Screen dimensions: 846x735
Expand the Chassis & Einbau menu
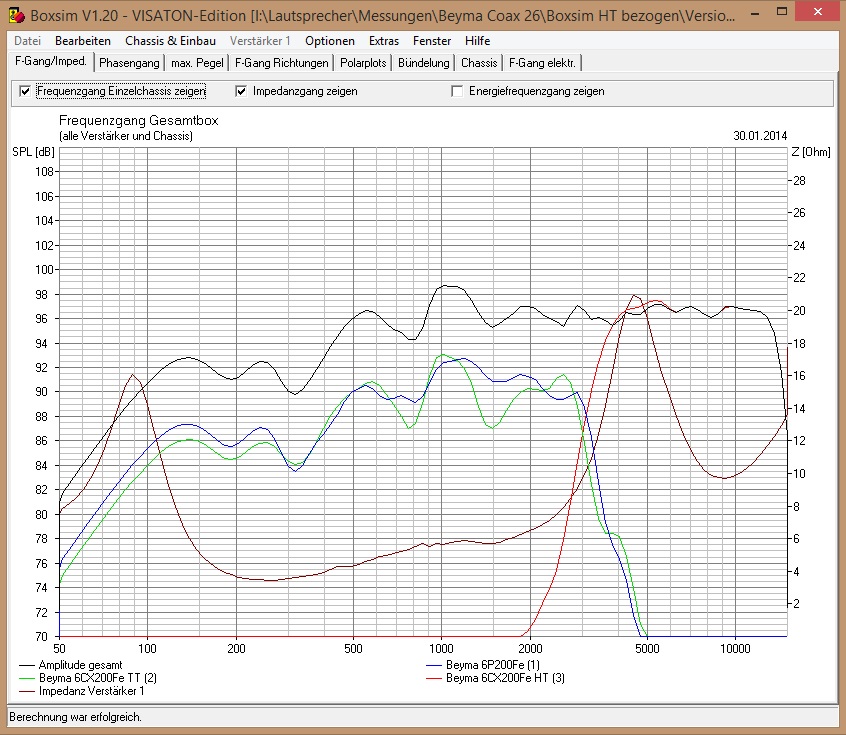[170, 41]
